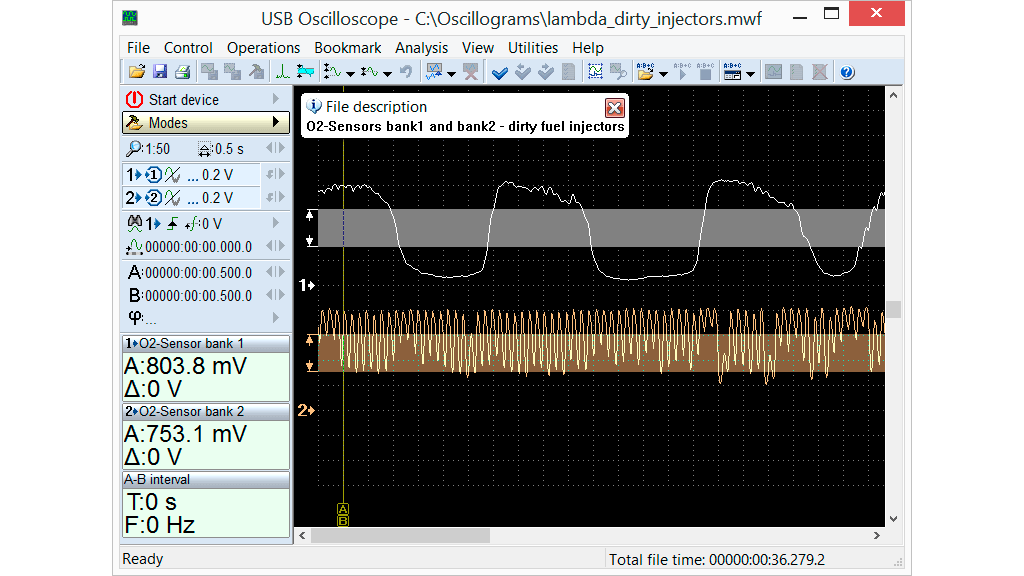The image size is (1024, 576).
Task: Click the hammer tool toolbar icon
Action: pos(256,72)
